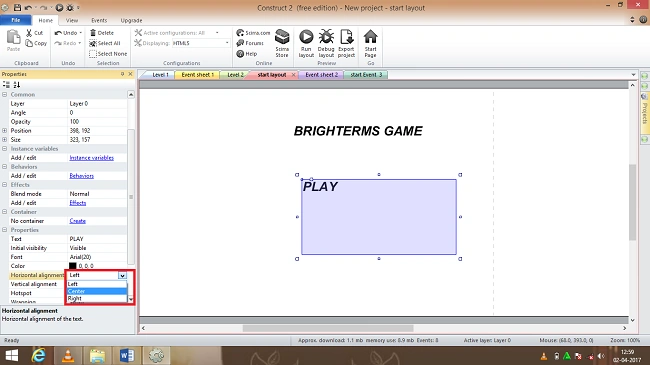
Task: Switch to the View ribbon tab
Action: (x=72, y=20)
